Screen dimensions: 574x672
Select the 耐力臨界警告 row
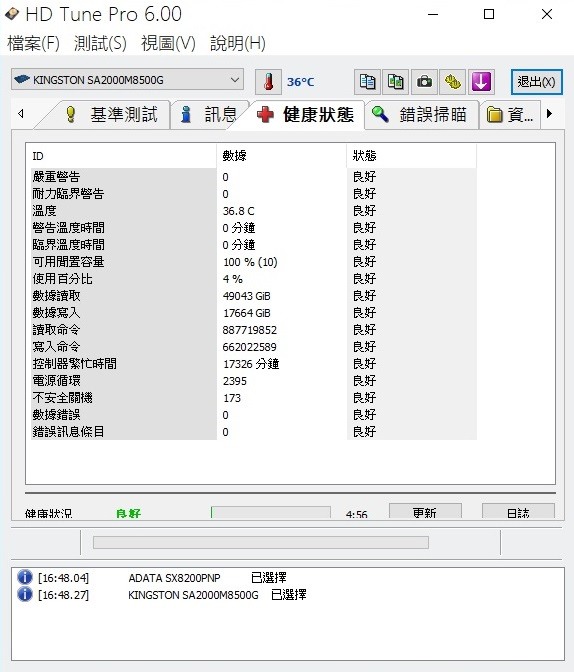coord(254,194)
